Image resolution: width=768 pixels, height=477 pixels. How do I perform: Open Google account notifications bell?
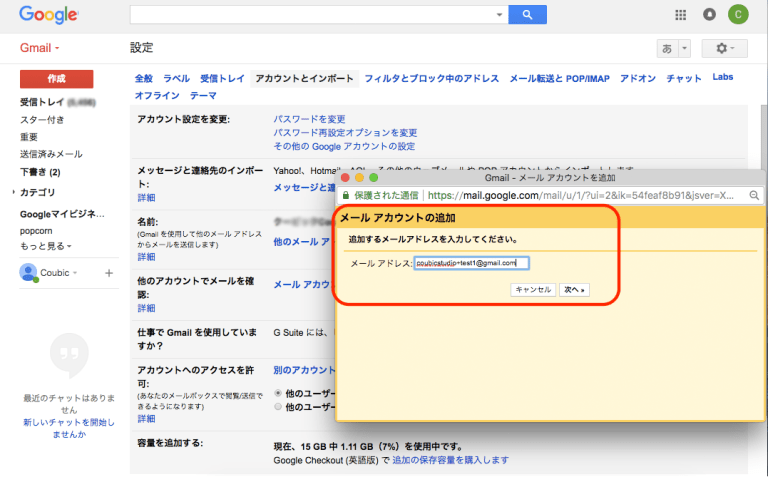709,15
